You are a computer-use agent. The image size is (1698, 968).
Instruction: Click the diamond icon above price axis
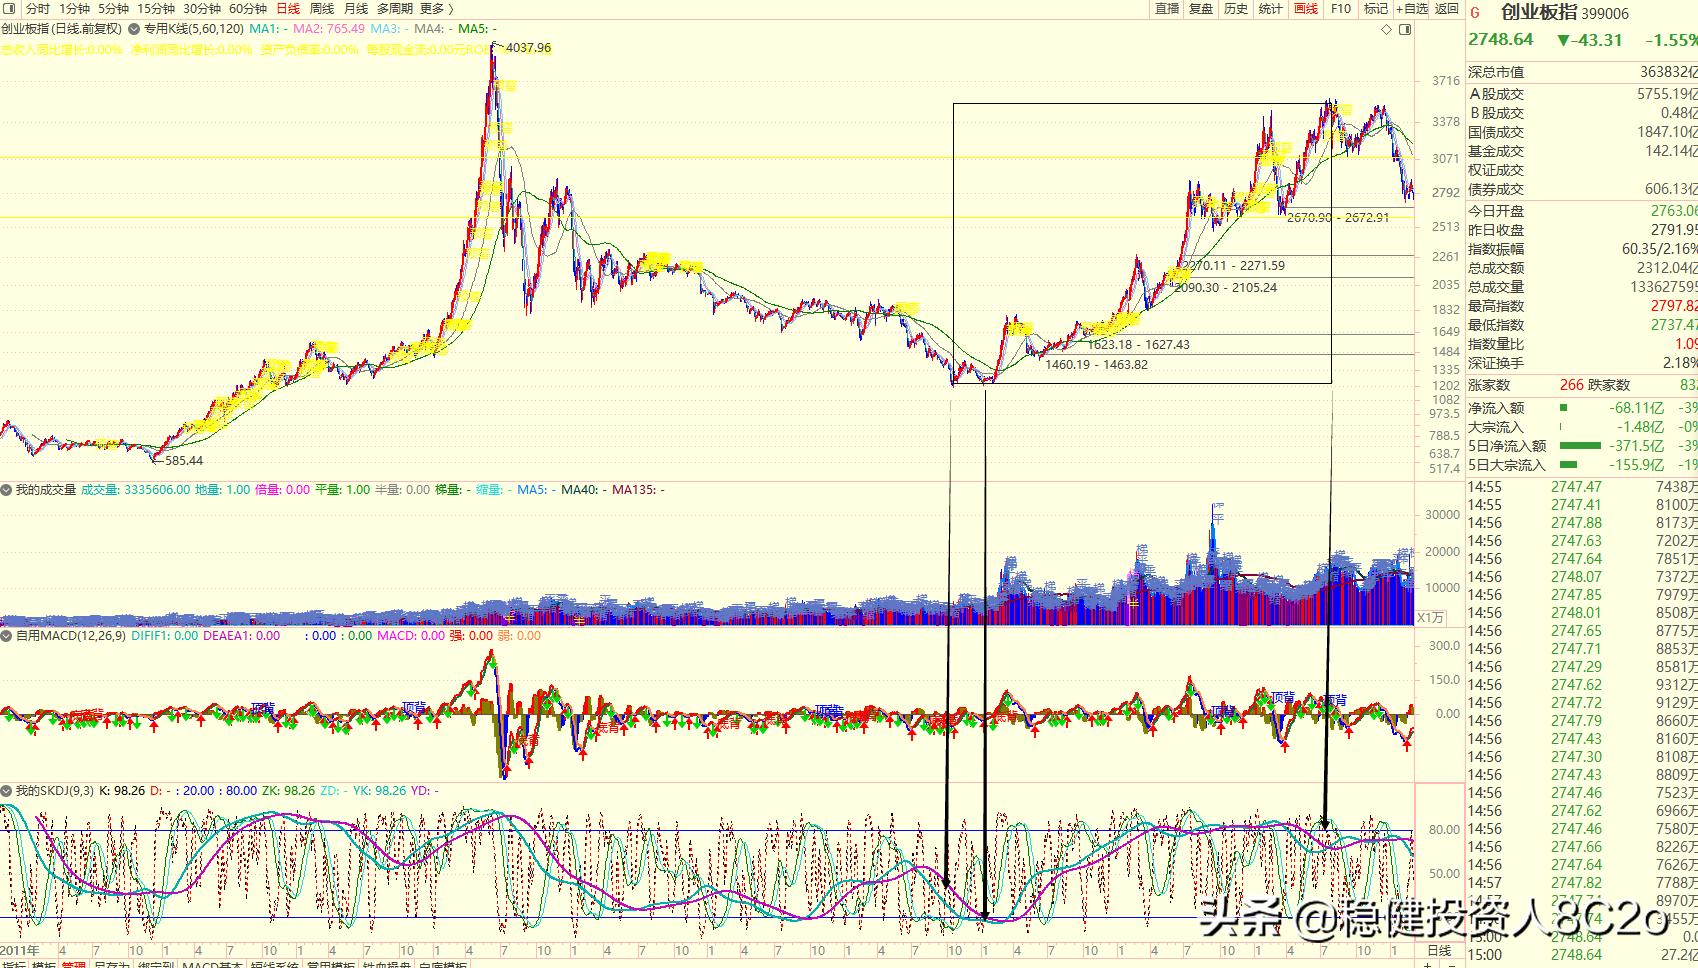pos(1387,30)
